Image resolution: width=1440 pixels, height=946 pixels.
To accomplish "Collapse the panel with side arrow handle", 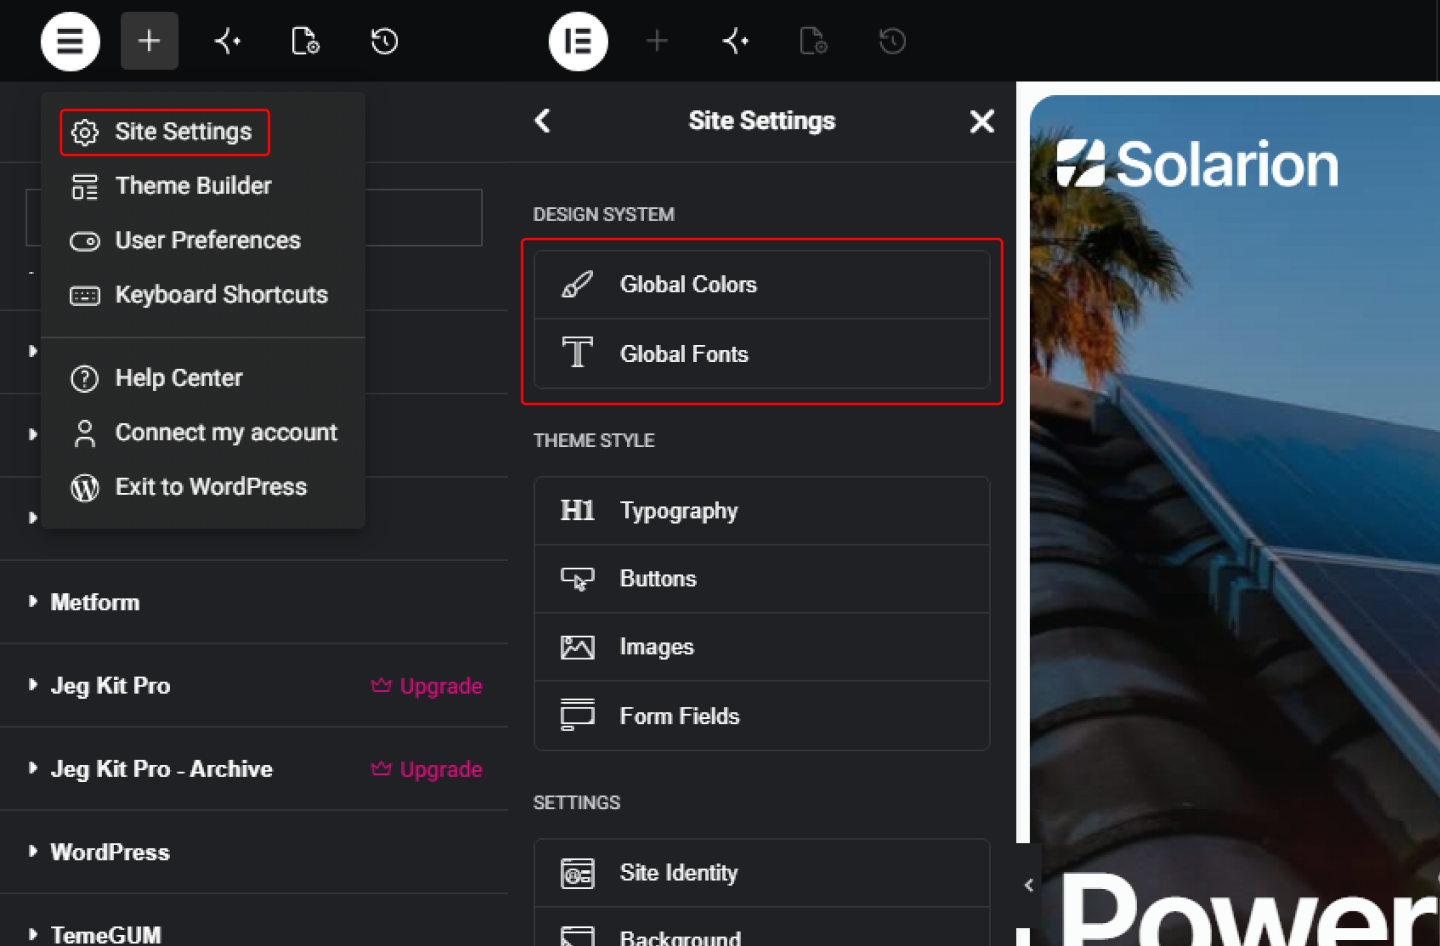I will click(x=1029, y=885).
